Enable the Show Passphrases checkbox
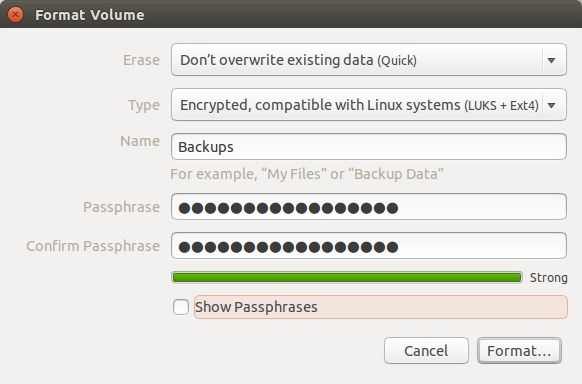This screenshot has height=384, width=582. [x=181, y=307]
